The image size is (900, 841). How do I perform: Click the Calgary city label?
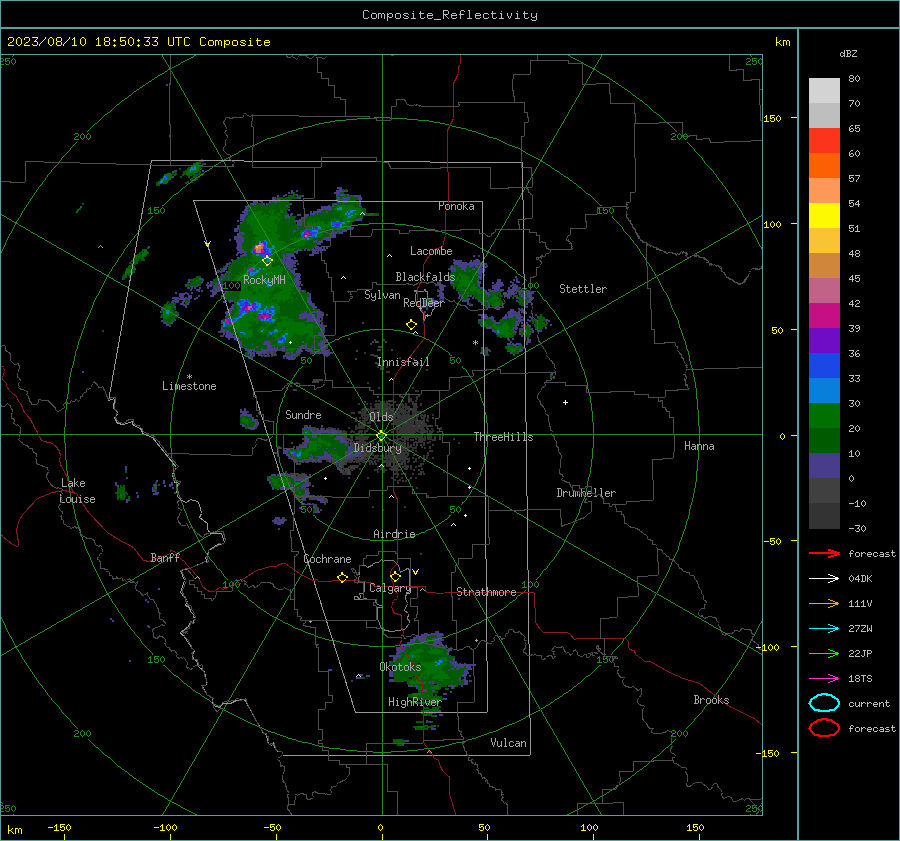(x=390, y=588)
